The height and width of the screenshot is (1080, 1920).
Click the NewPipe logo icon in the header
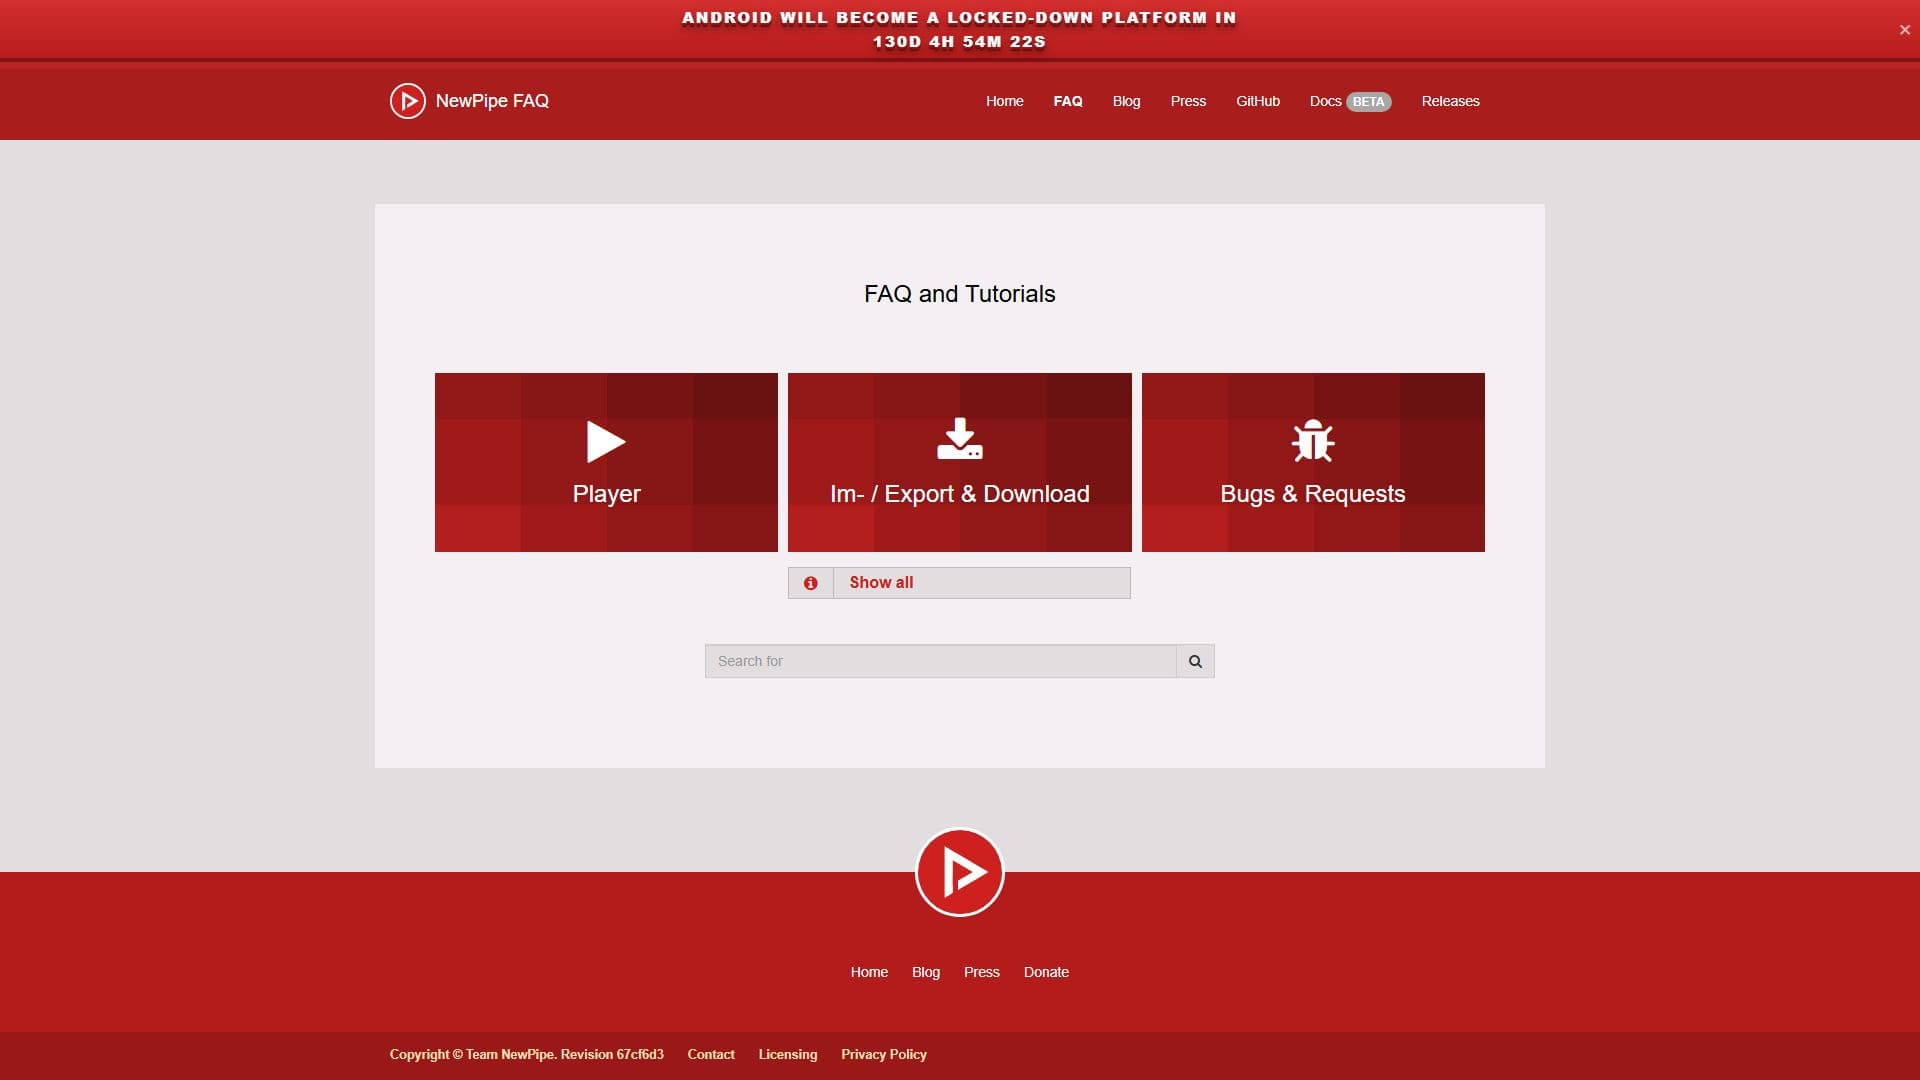pyautogui.click(x=407, y=101)
